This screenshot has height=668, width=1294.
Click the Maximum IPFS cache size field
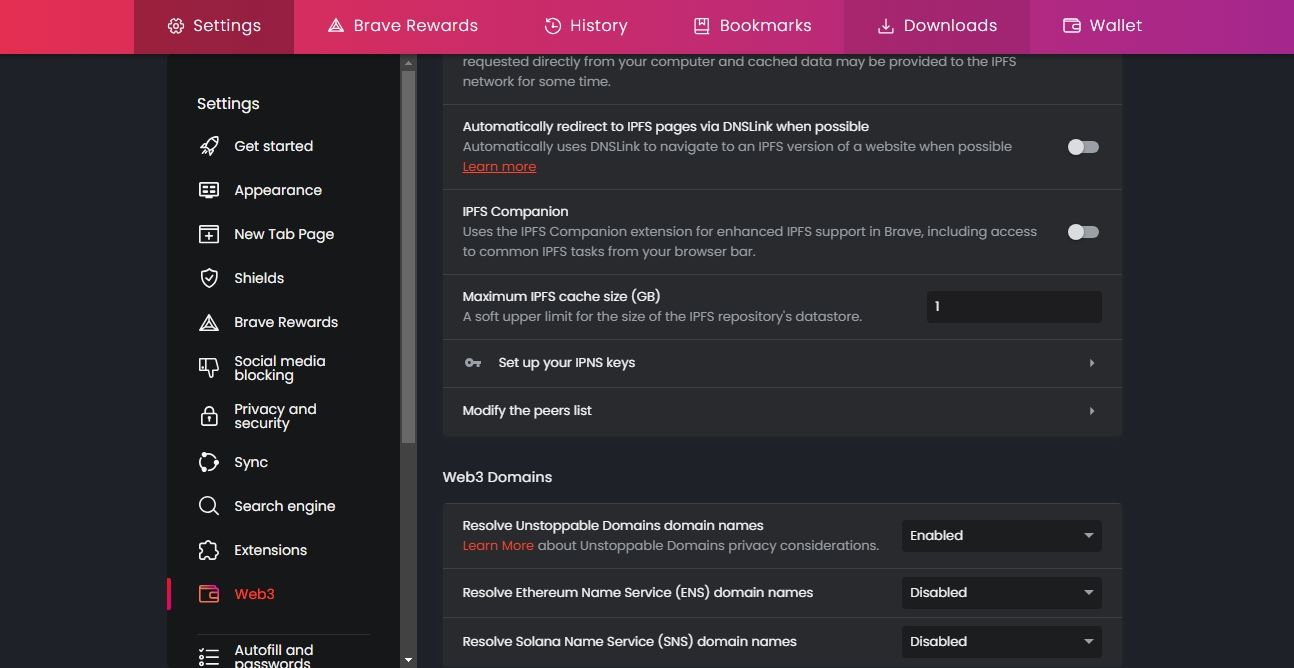1013,306
